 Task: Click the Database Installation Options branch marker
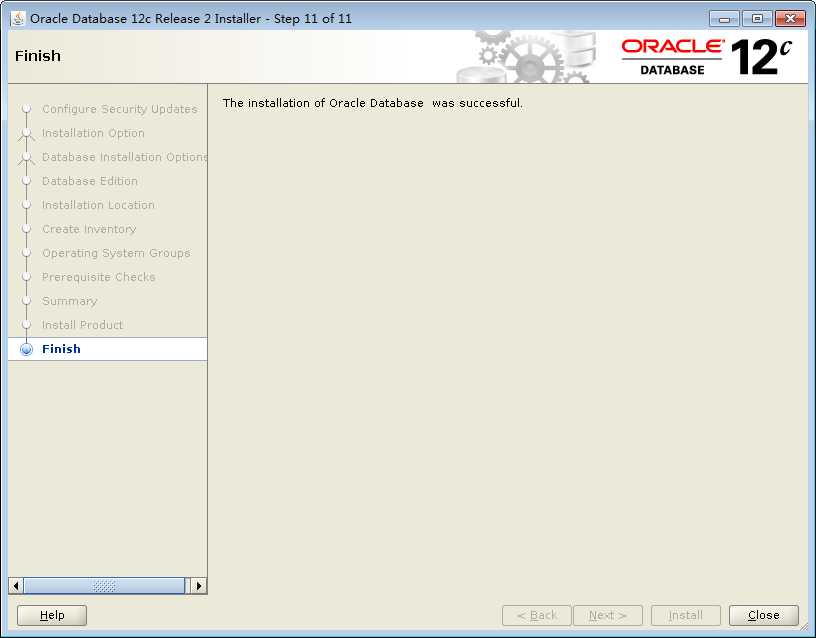point(27,157)
